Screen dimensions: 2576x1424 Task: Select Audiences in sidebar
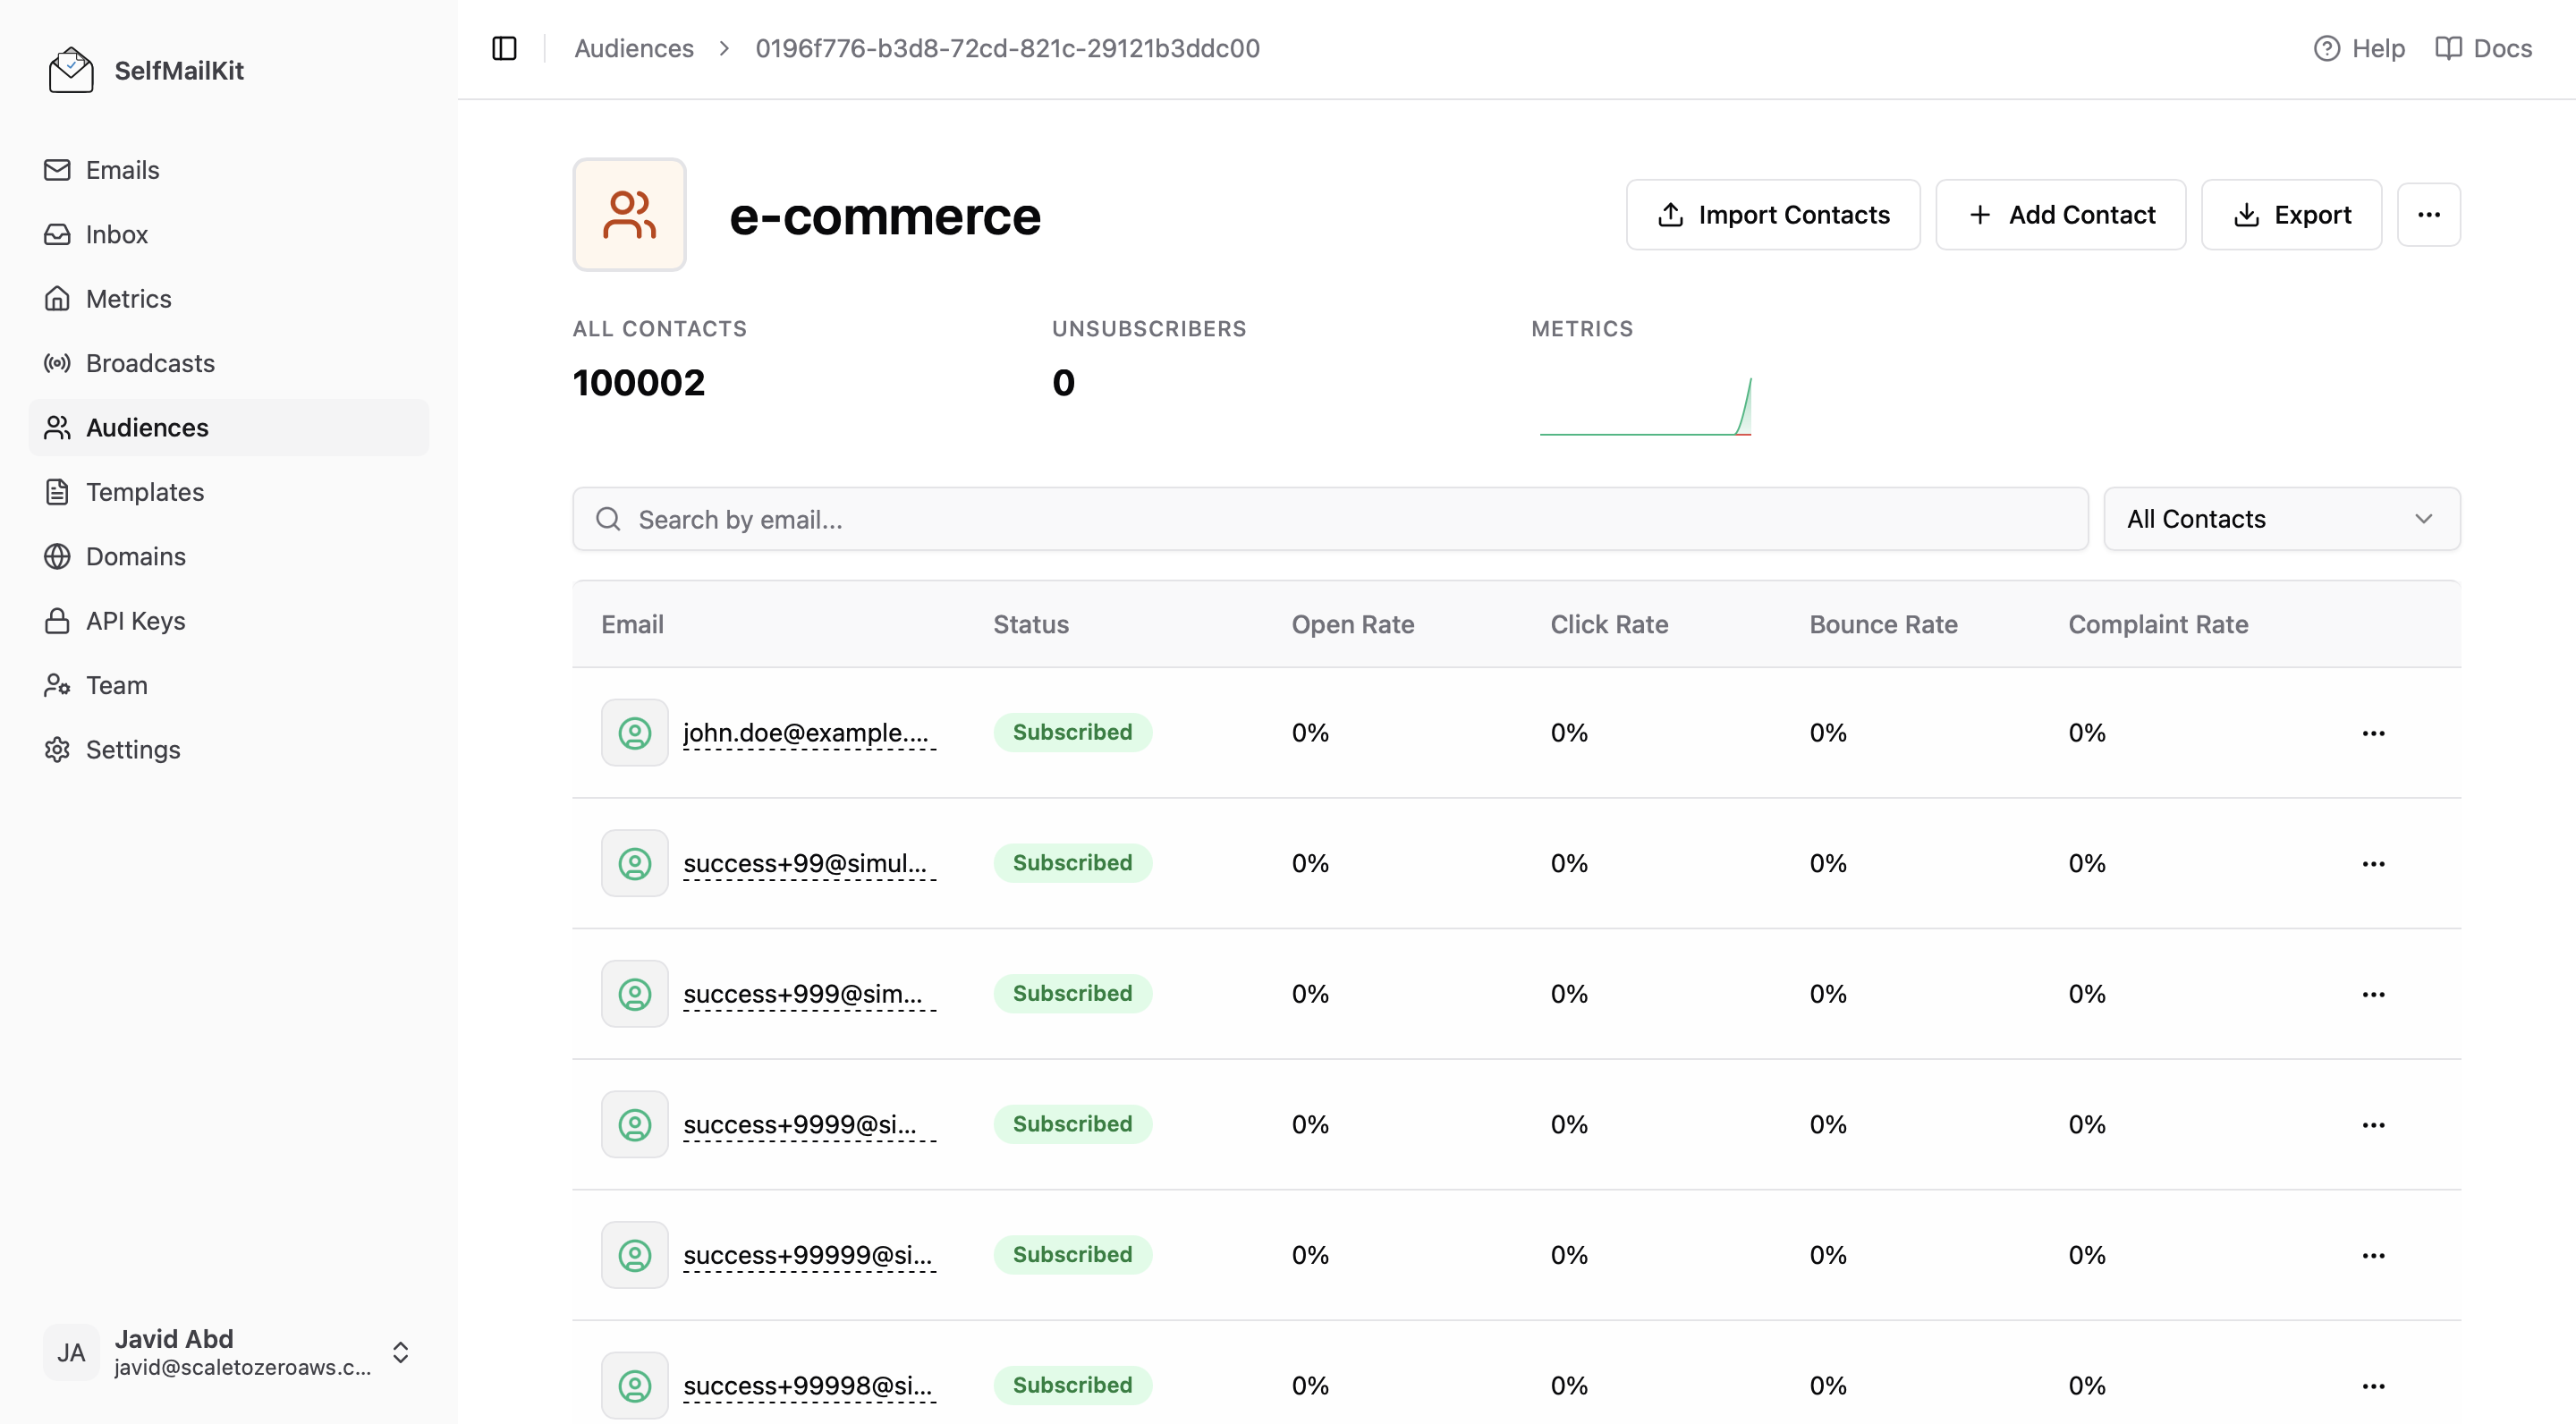tap(229, 428)
